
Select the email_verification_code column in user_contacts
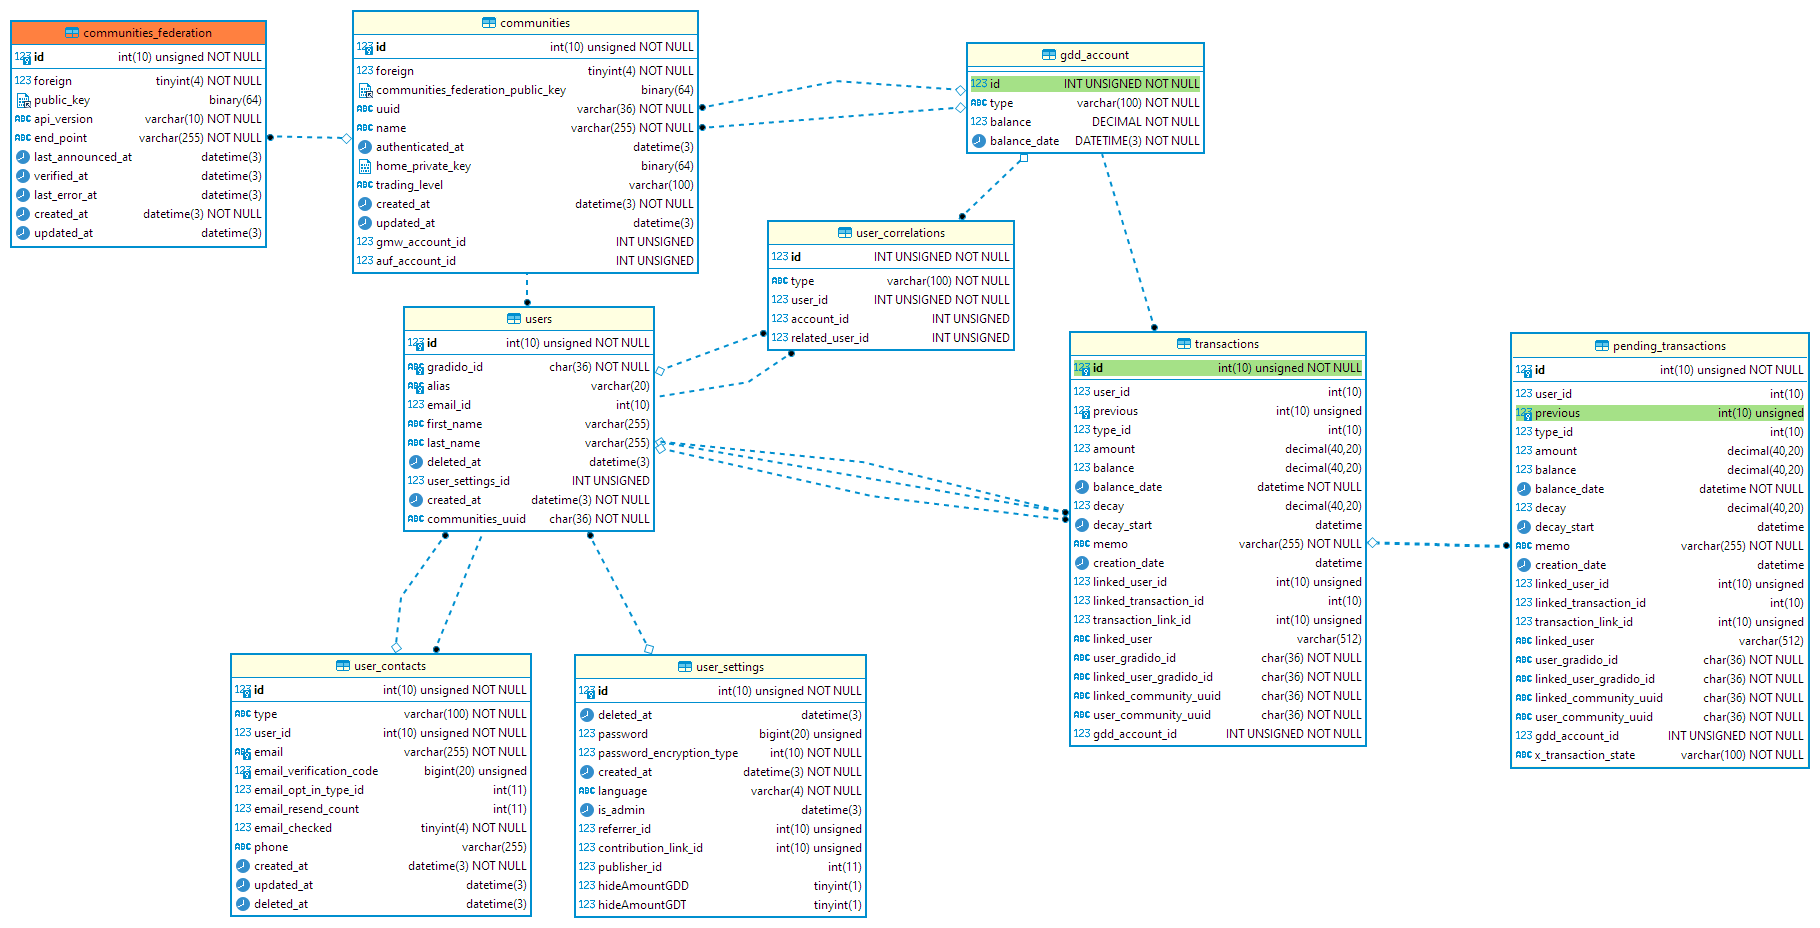coord(316,771)
